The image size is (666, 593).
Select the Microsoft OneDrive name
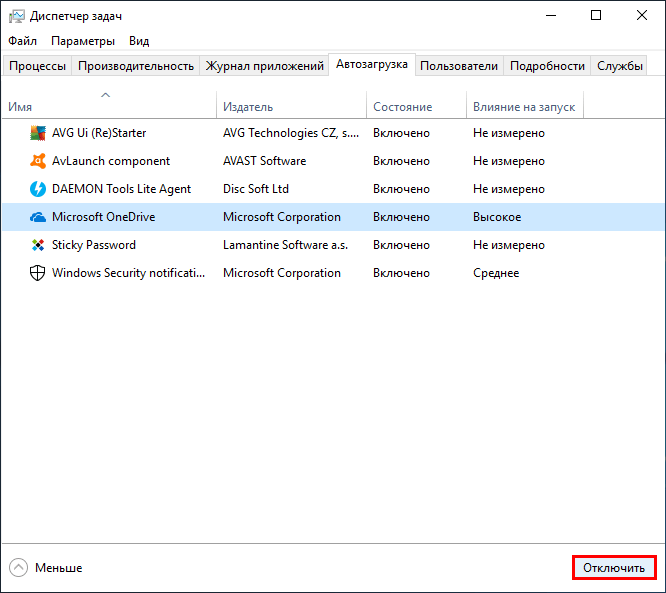point(104,217)
